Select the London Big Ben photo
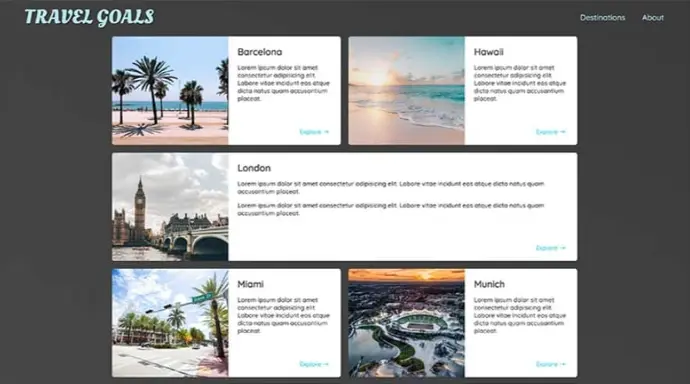690x384 pixels. [170, 207]
